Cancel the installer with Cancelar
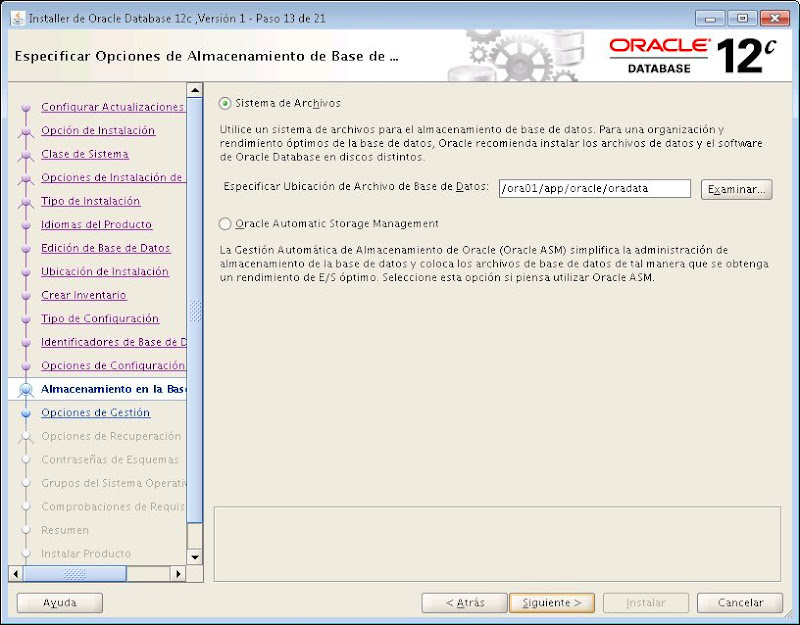This screenshot has height=625, width=800. point(740,603)
